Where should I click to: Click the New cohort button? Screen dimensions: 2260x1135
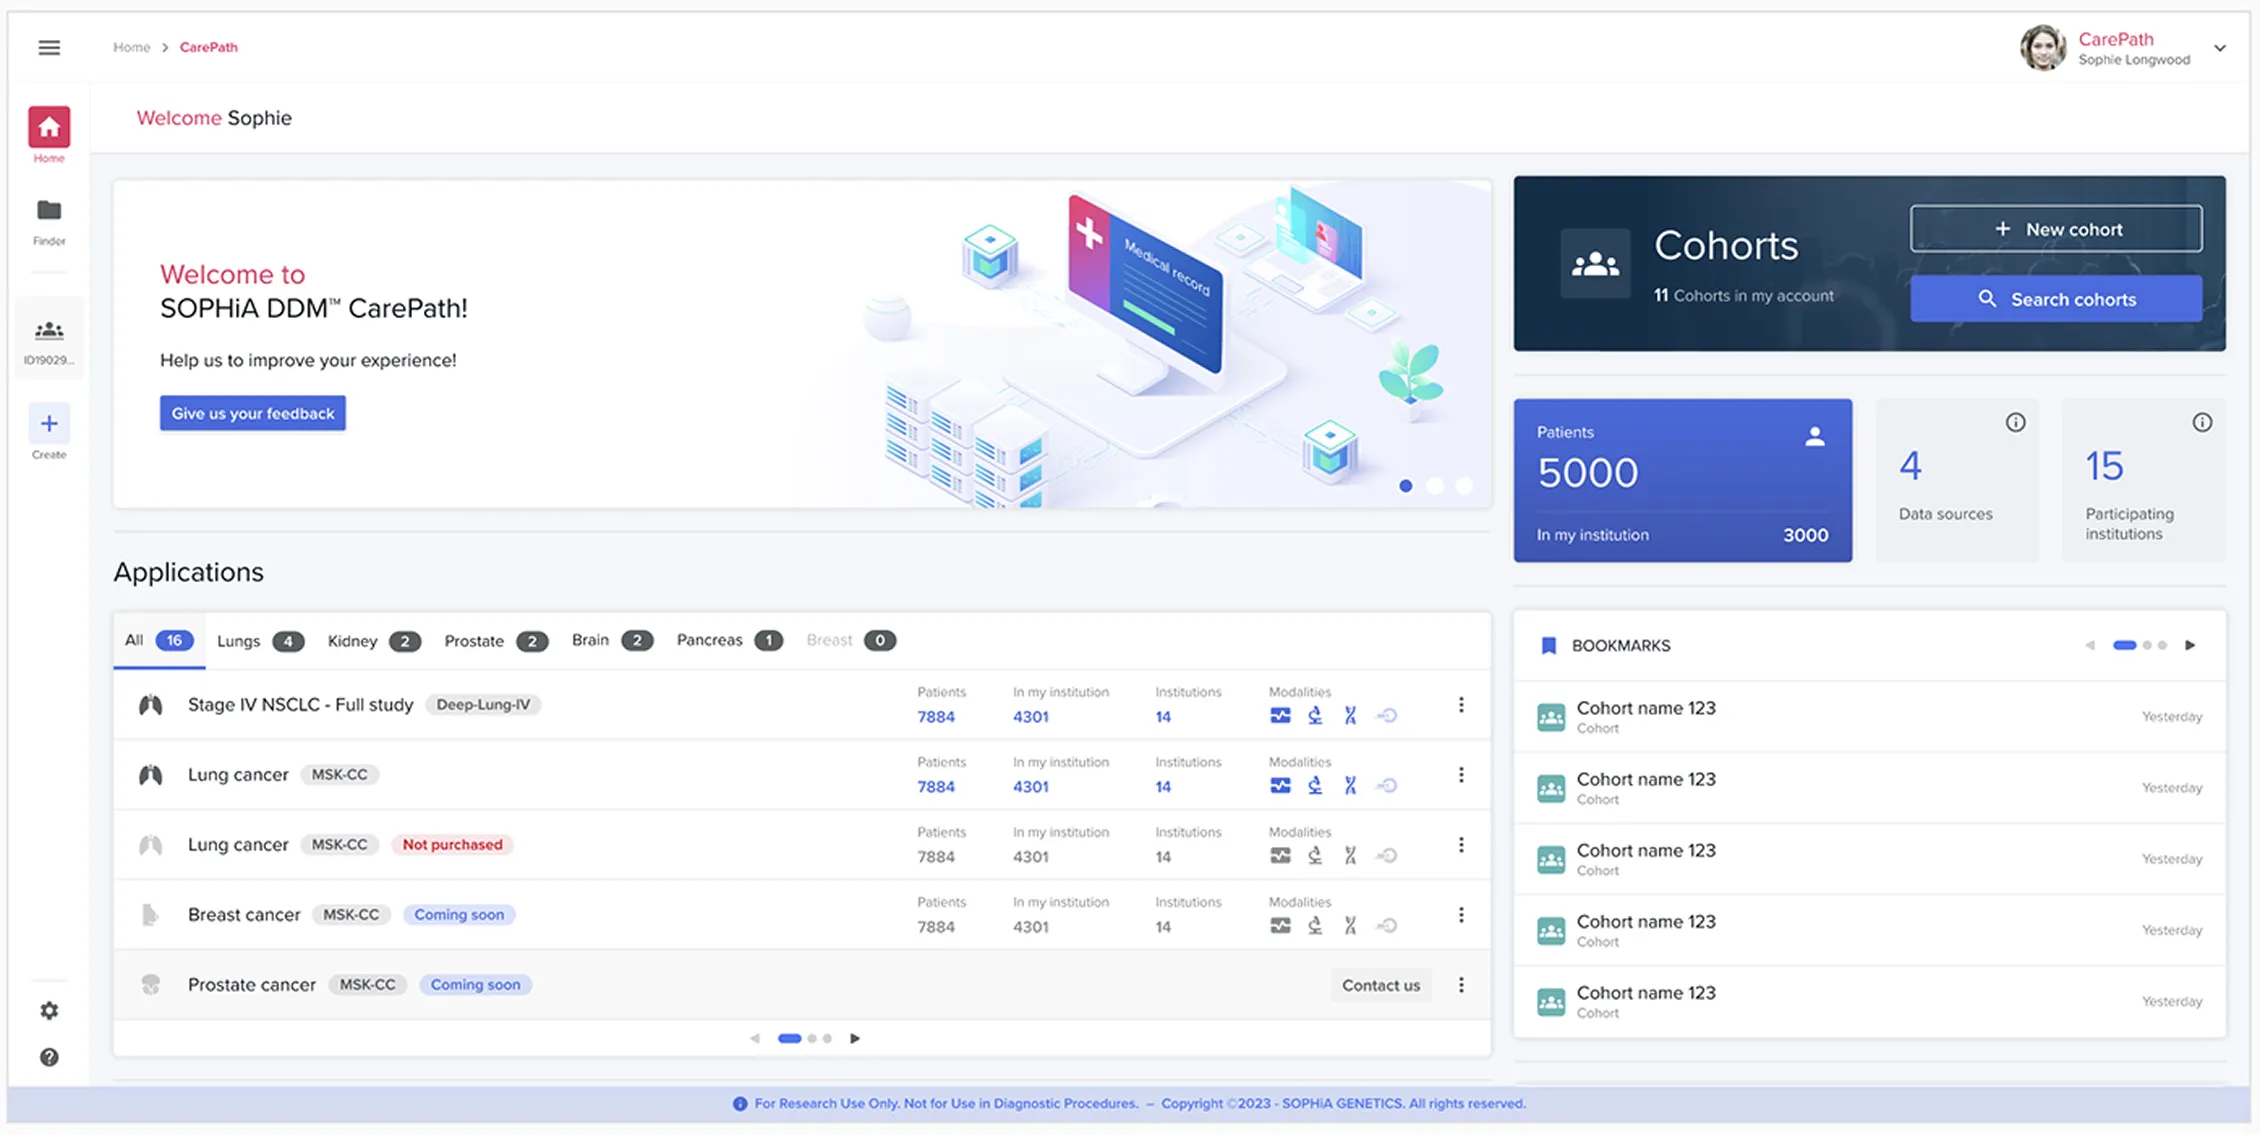click(2056, 229)
